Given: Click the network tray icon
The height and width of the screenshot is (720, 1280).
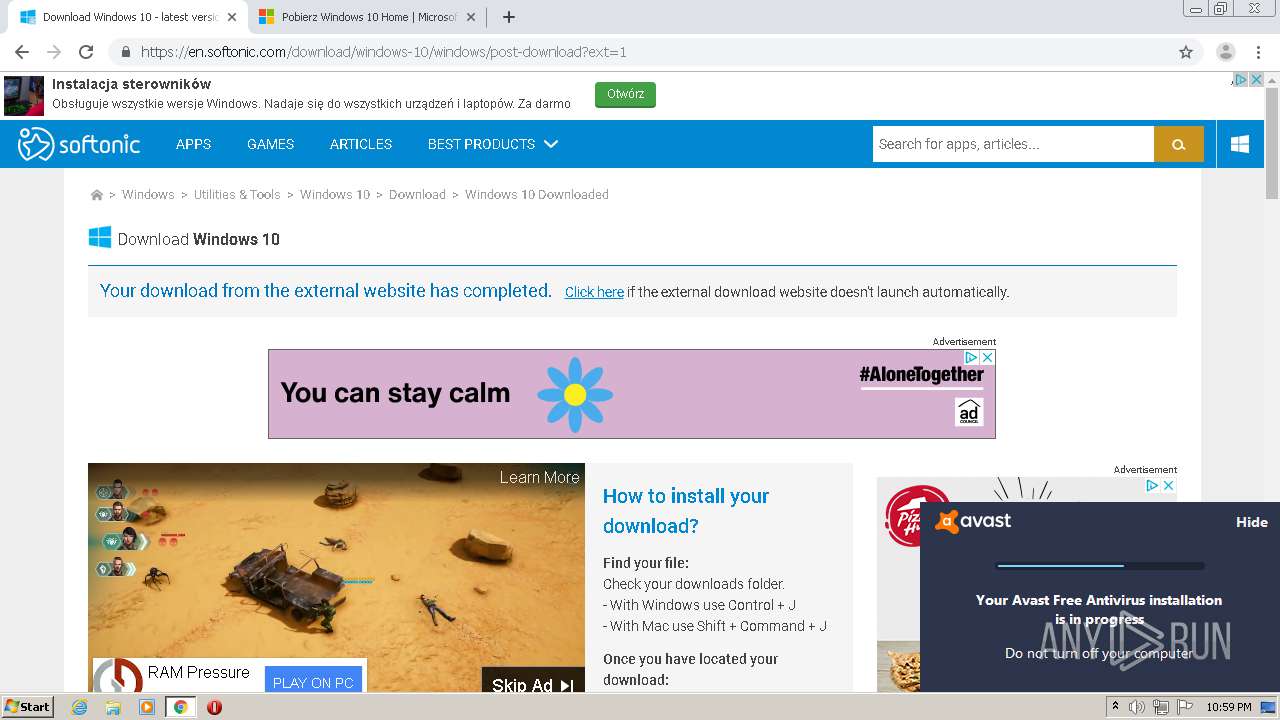Looking at the screenshot, I should (1160, 707).
